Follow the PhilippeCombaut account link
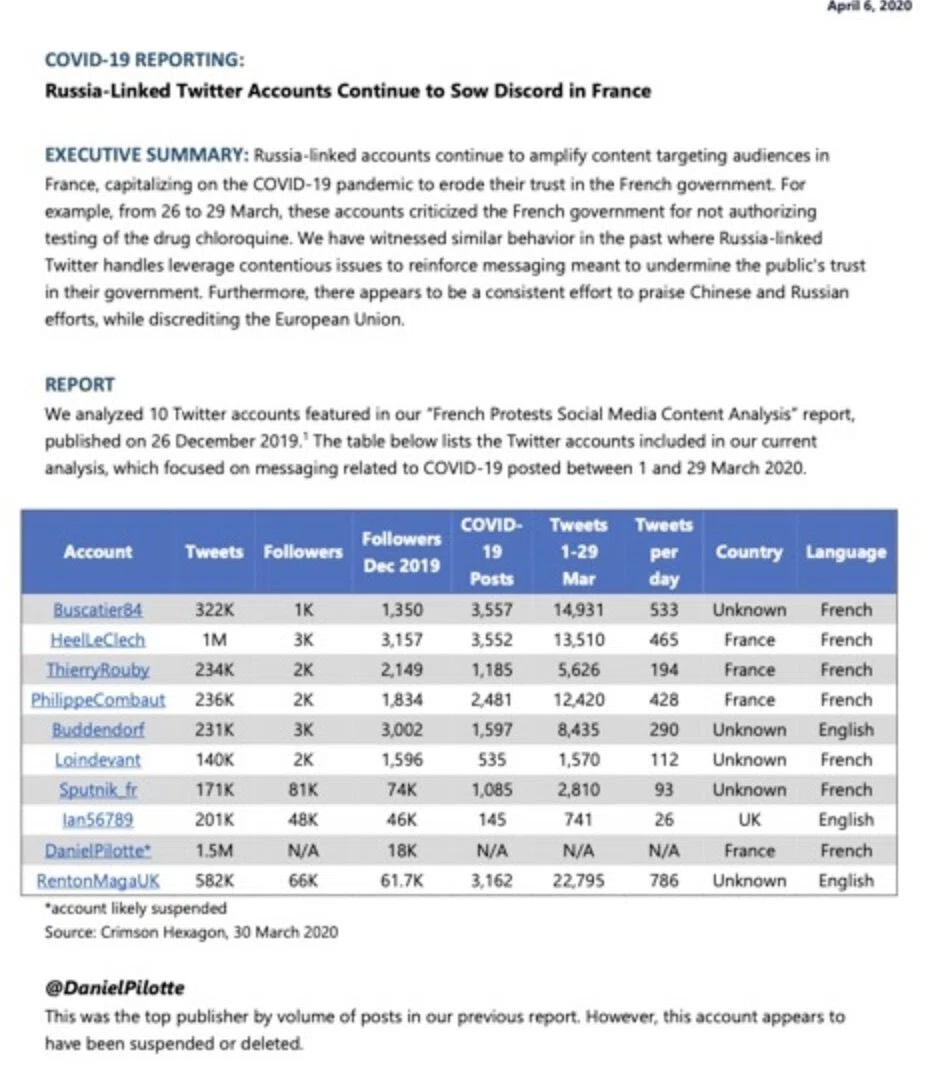This screenshot has height=1078, width=948. click(x=98, y=700)
